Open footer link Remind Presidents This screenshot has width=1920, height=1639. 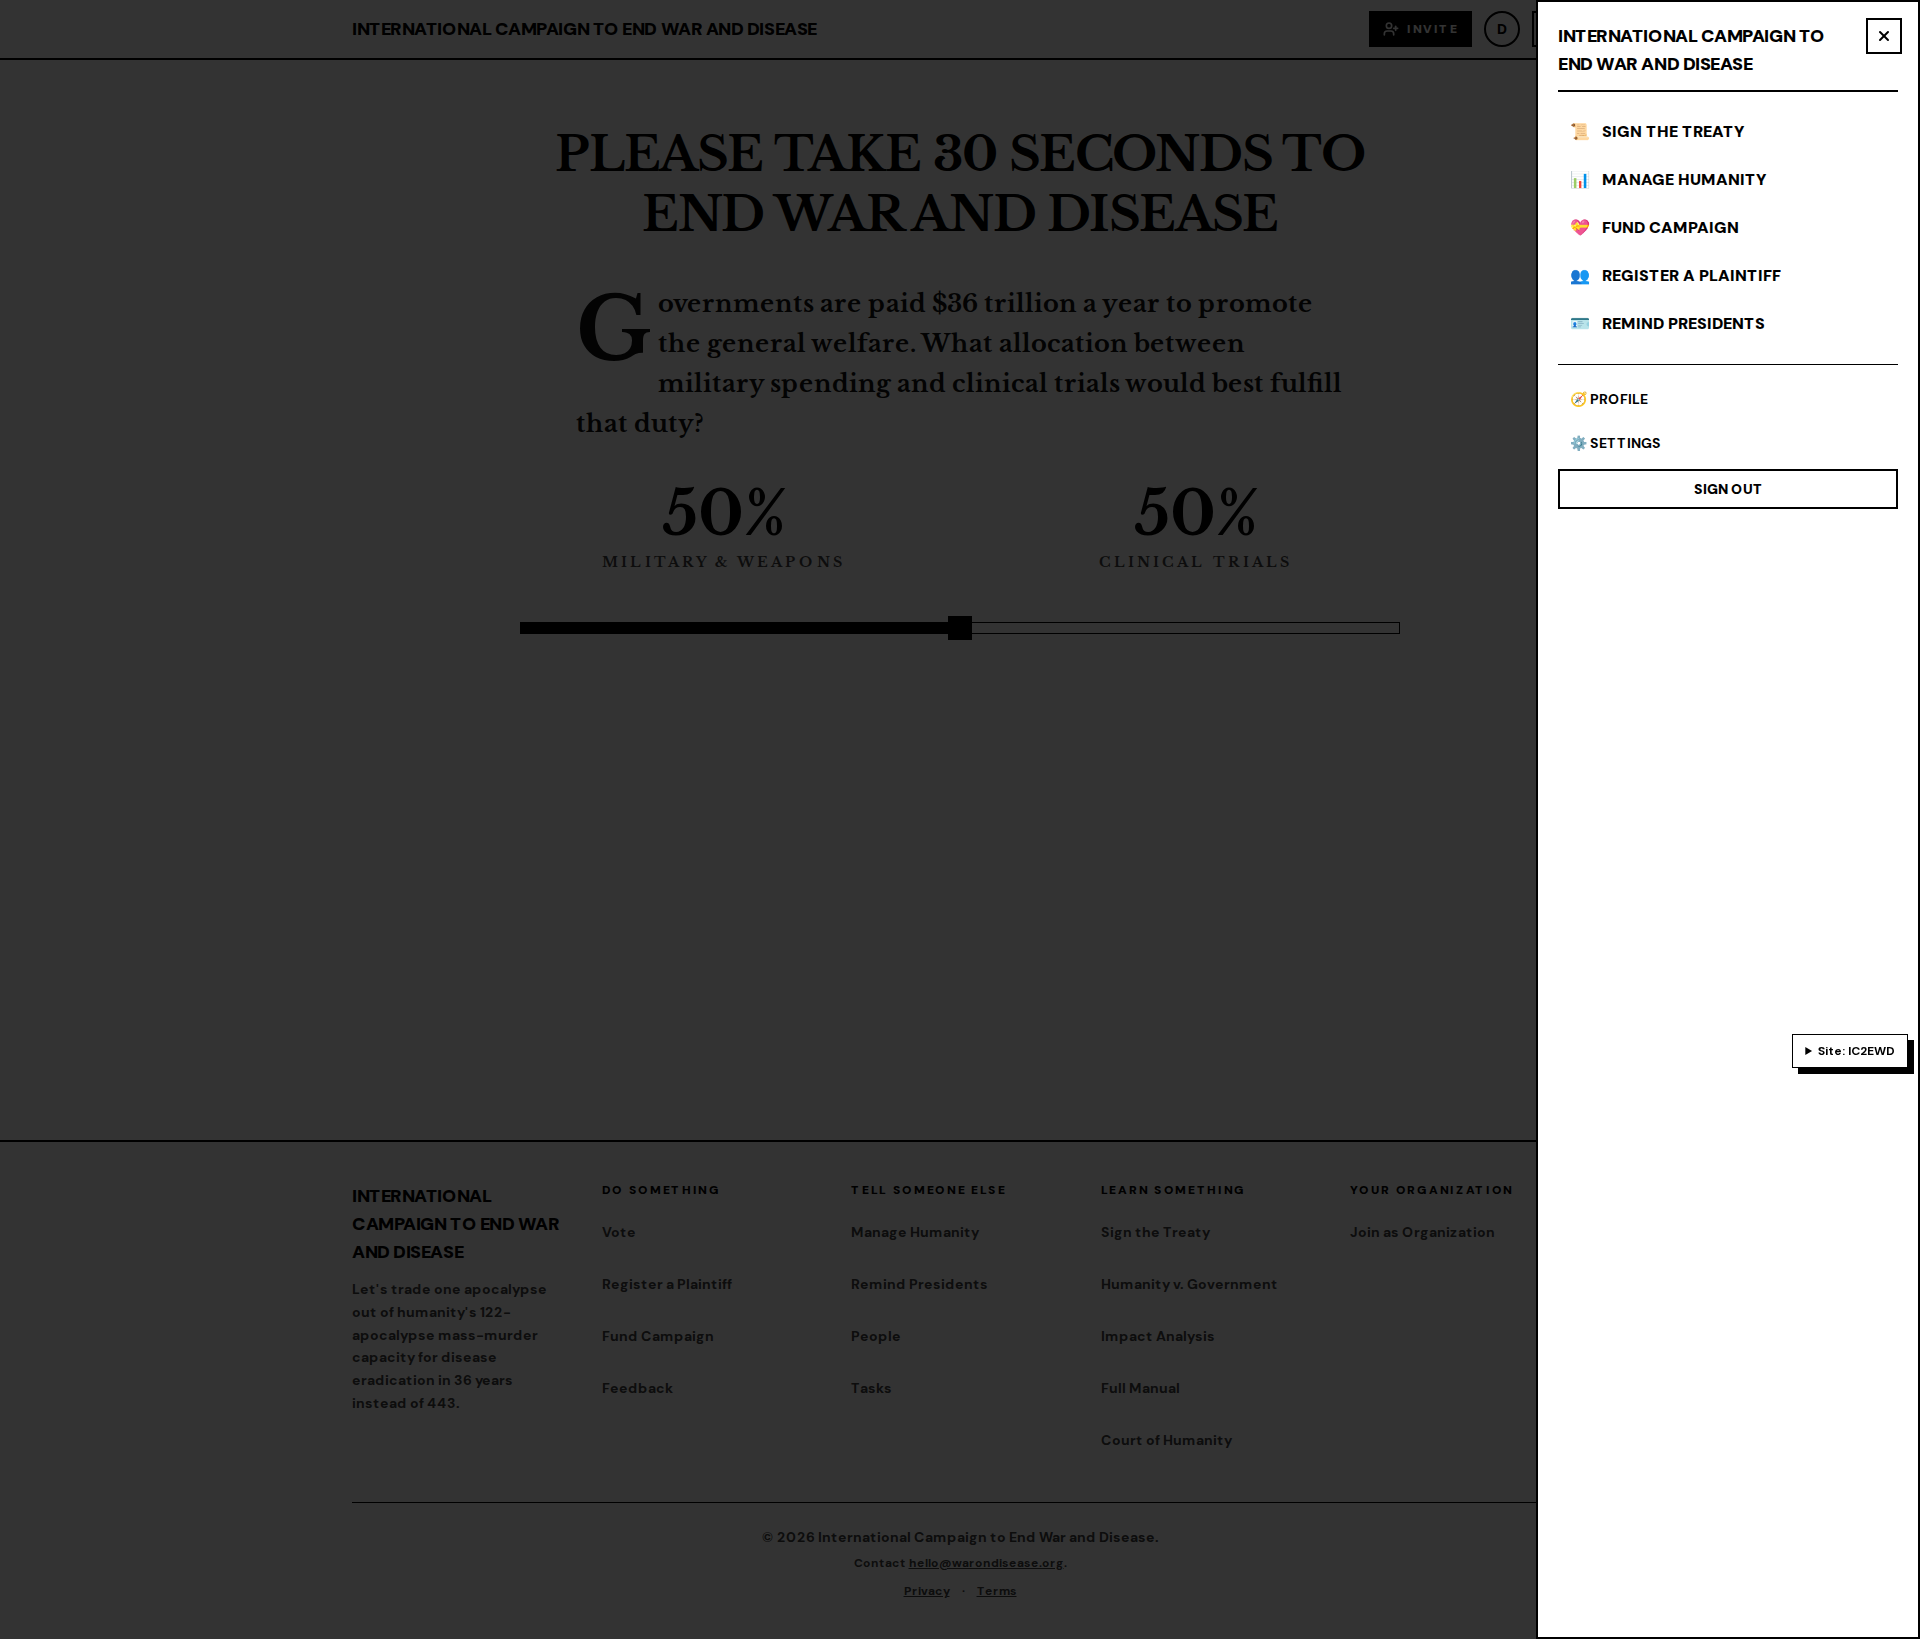tap(919, 1285)
